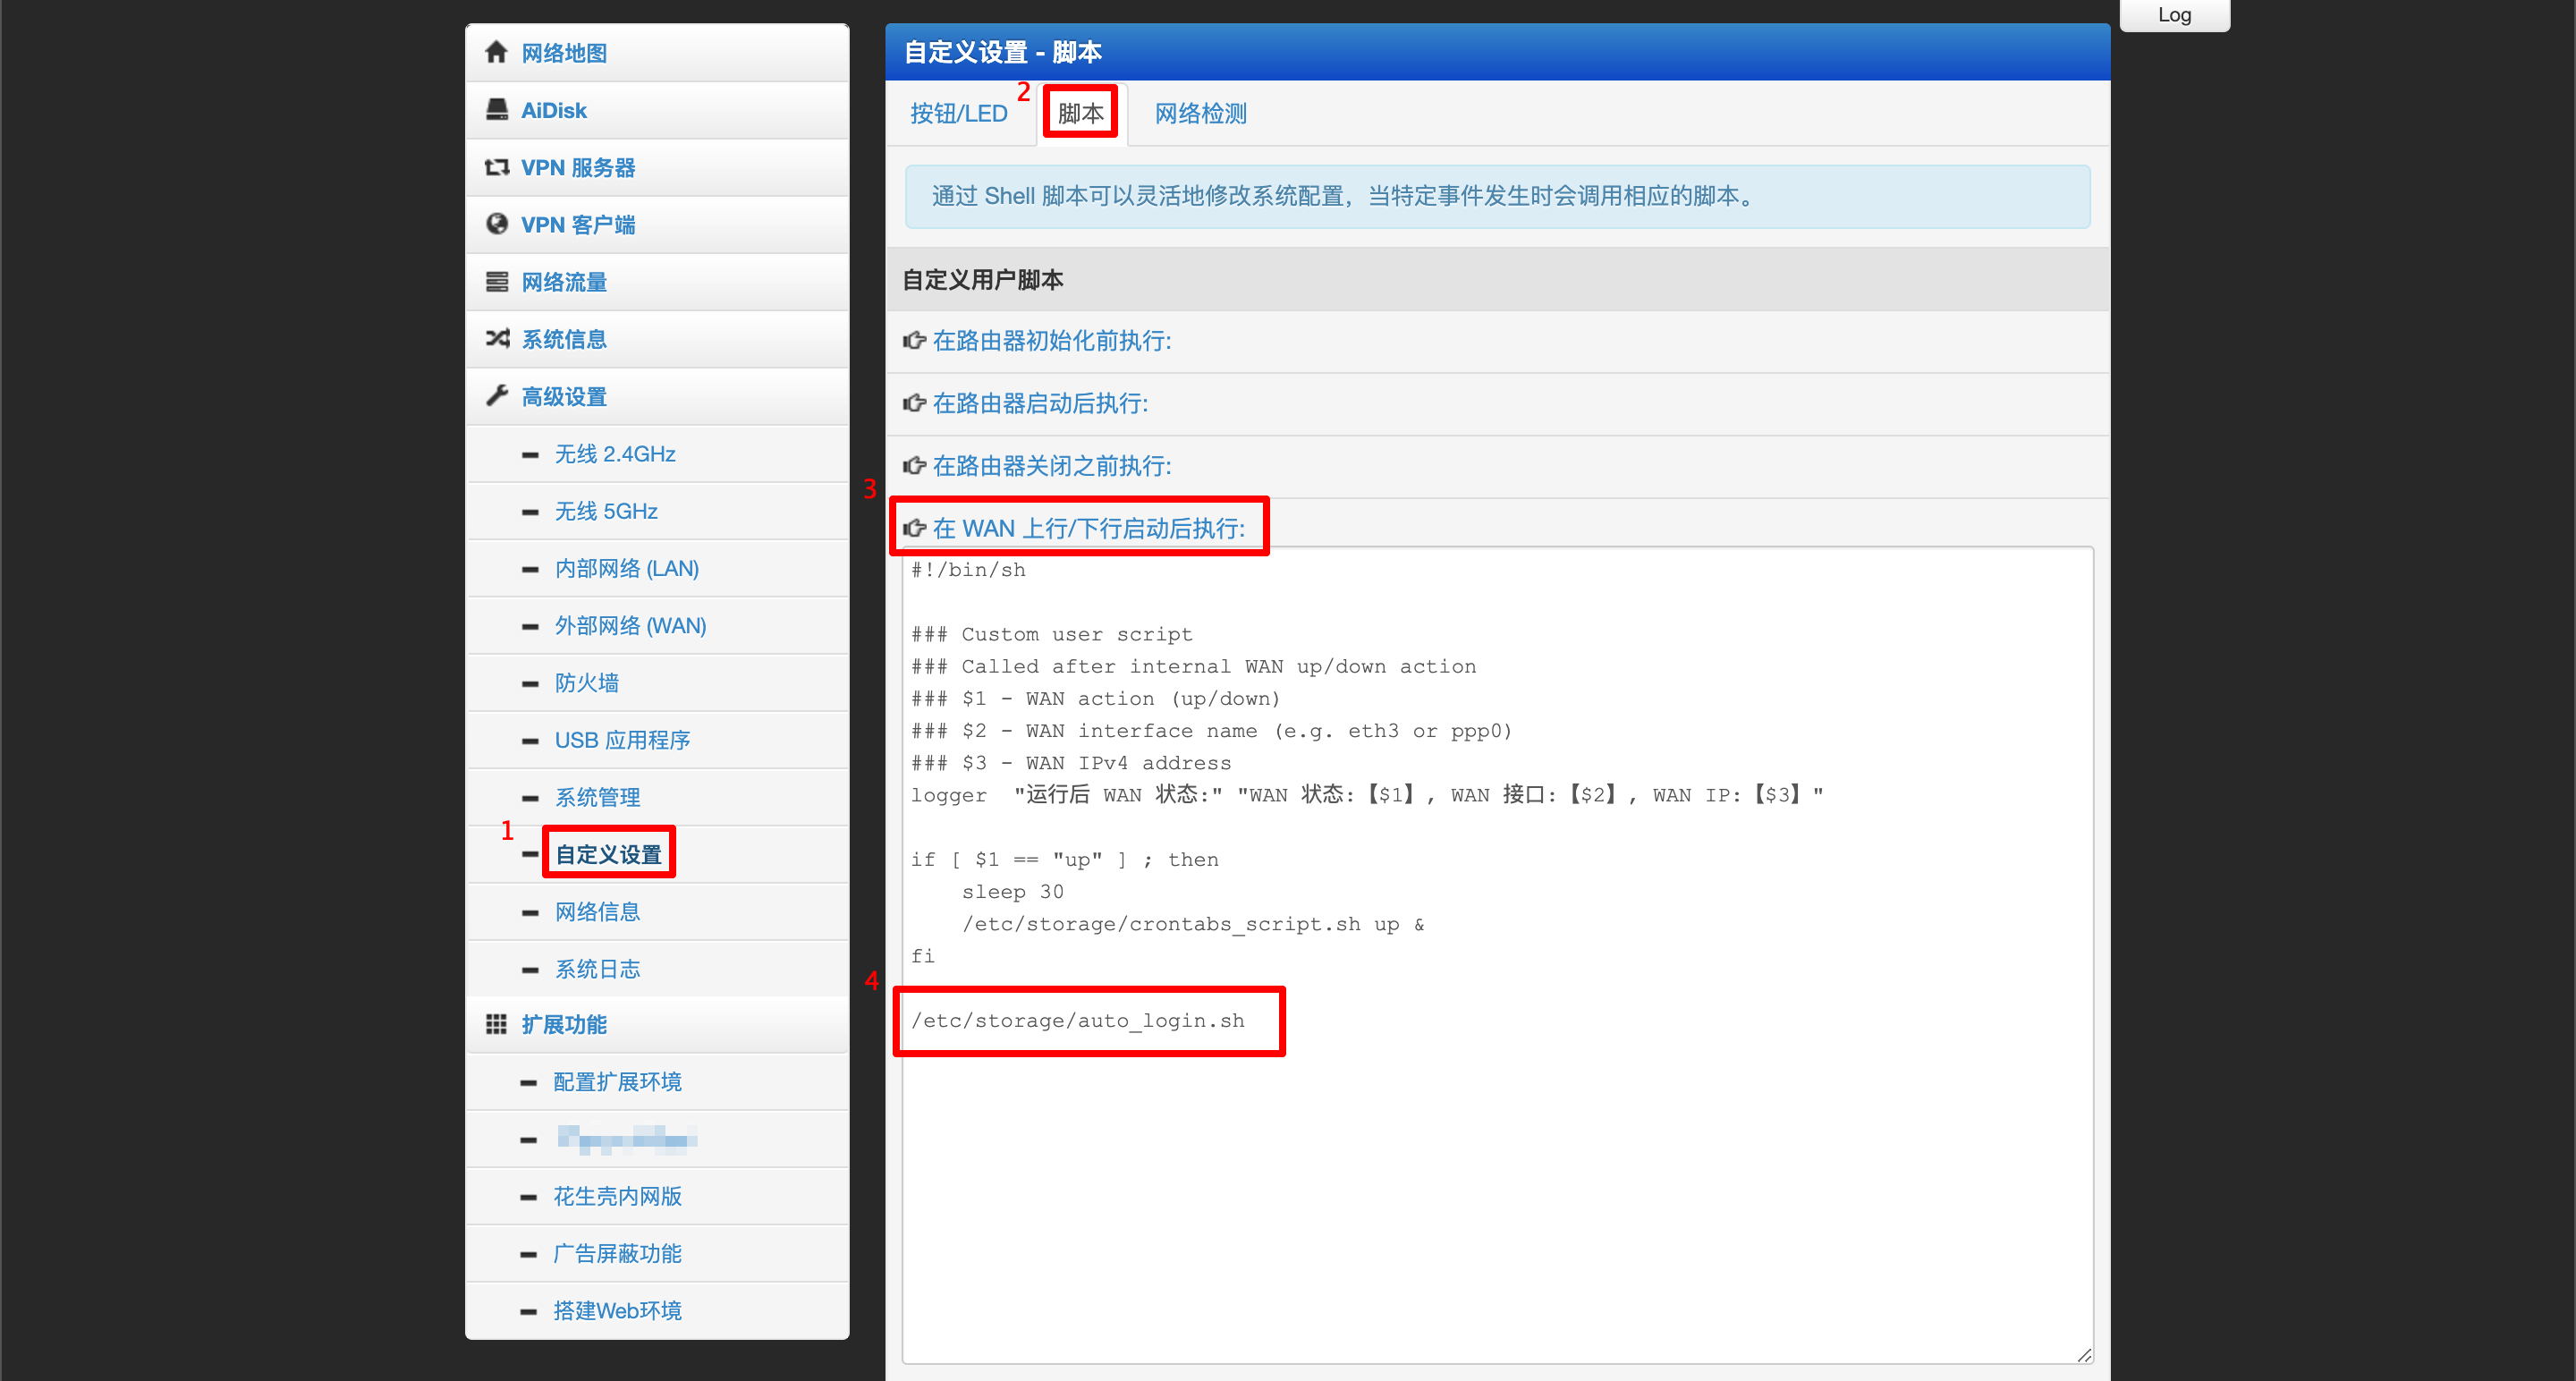Screen dimensions: 2576x1381
Task: Open 系统日志 in the sidebar
Action: (x=597, y=969)
